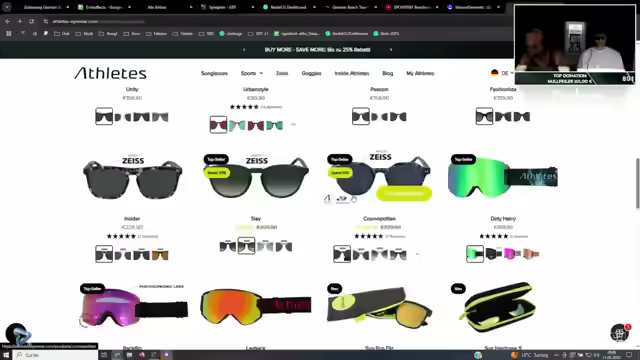
Task: Reload the page with refresh icon
Action: [31, 21]
